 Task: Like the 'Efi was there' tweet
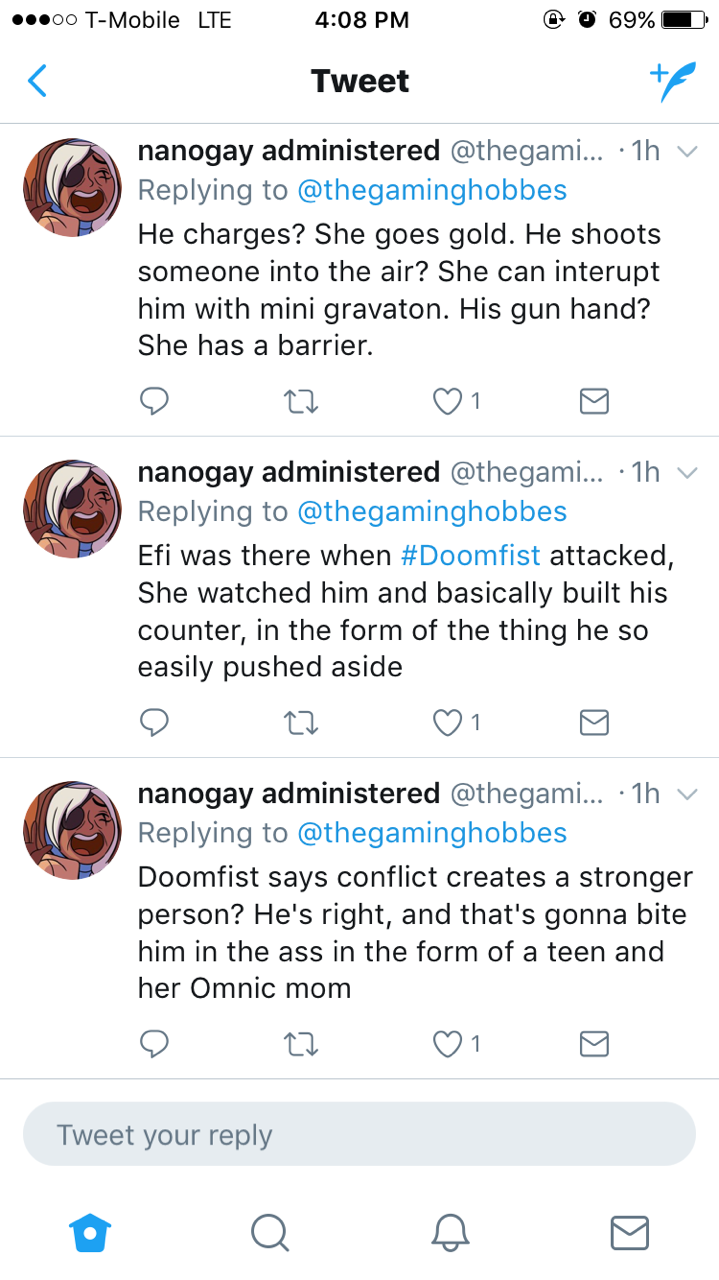[446, 722]
